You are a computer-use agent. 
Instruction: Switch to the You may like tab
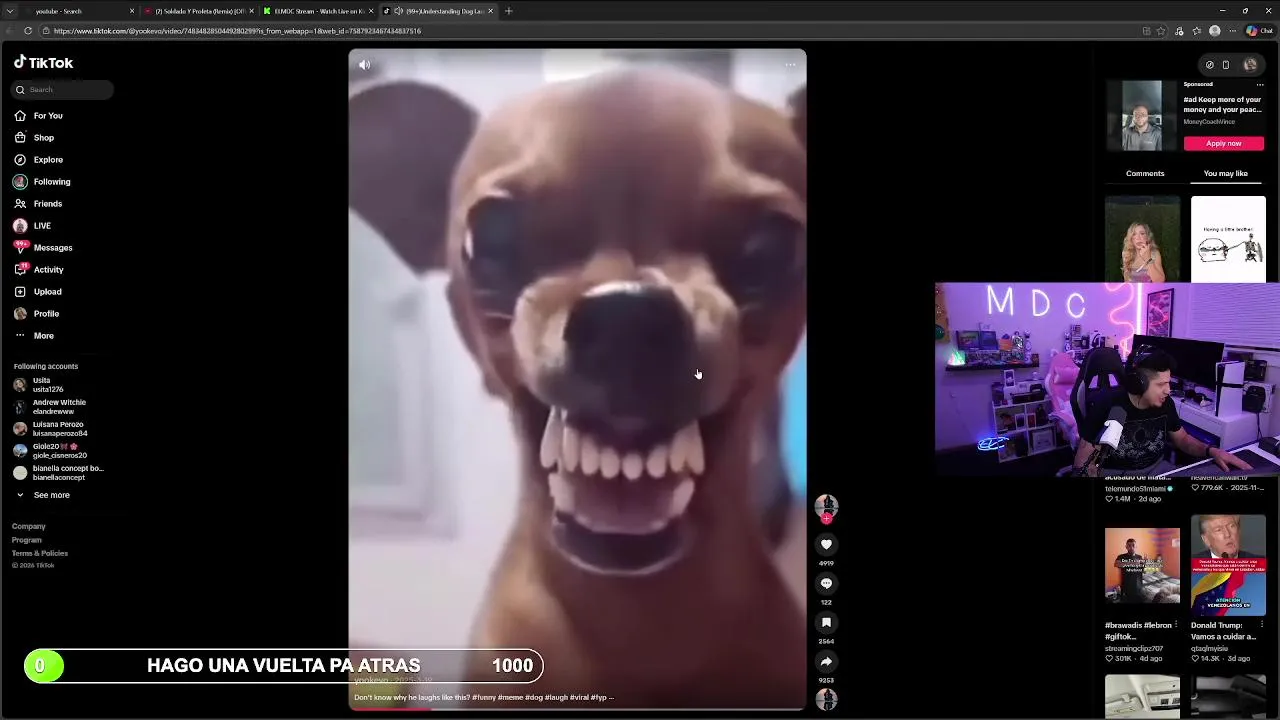tap(1226, 174)
